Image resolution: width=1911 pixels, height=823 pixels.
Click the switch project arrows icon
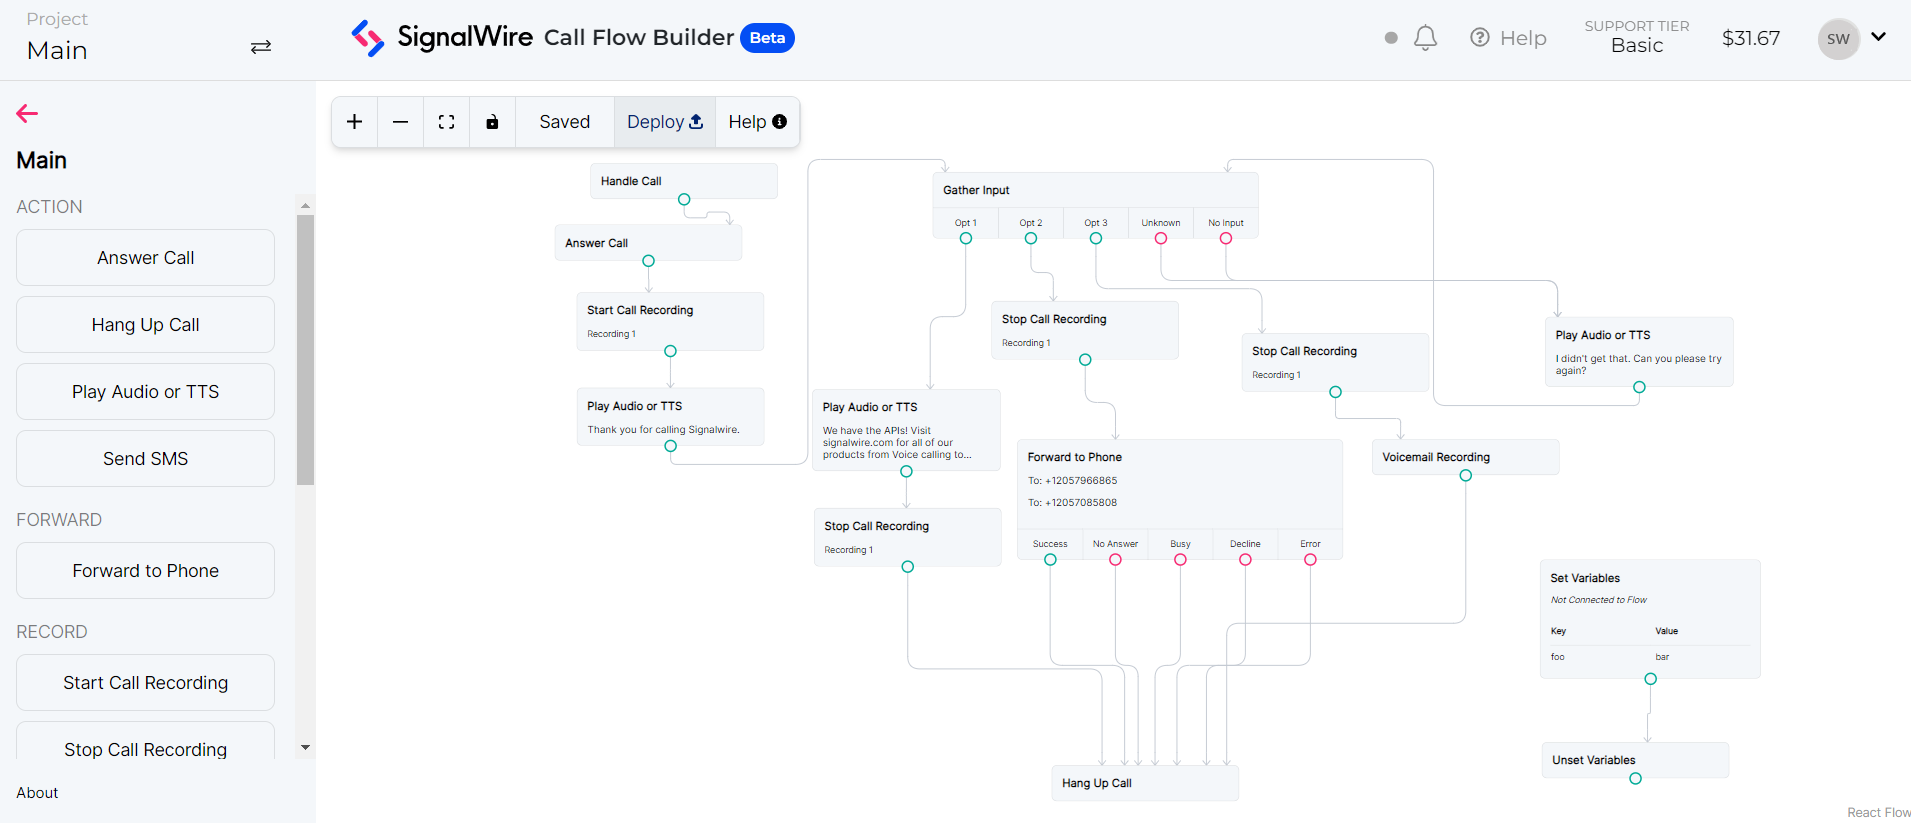coord(261,47)
